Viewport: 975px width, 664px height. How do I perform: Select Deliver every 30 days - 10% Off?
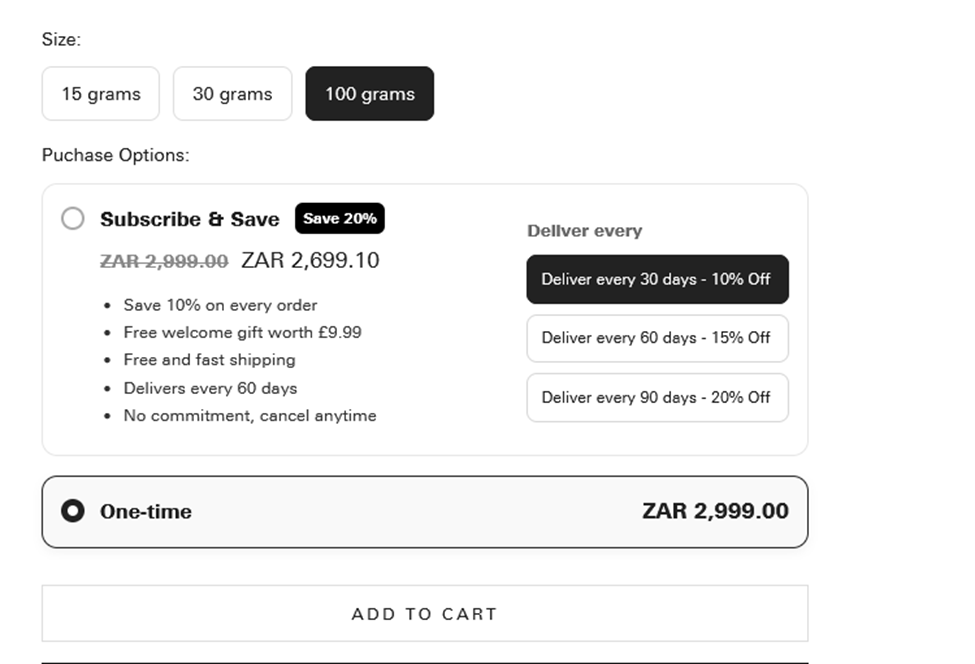click(x=657, y=279)
